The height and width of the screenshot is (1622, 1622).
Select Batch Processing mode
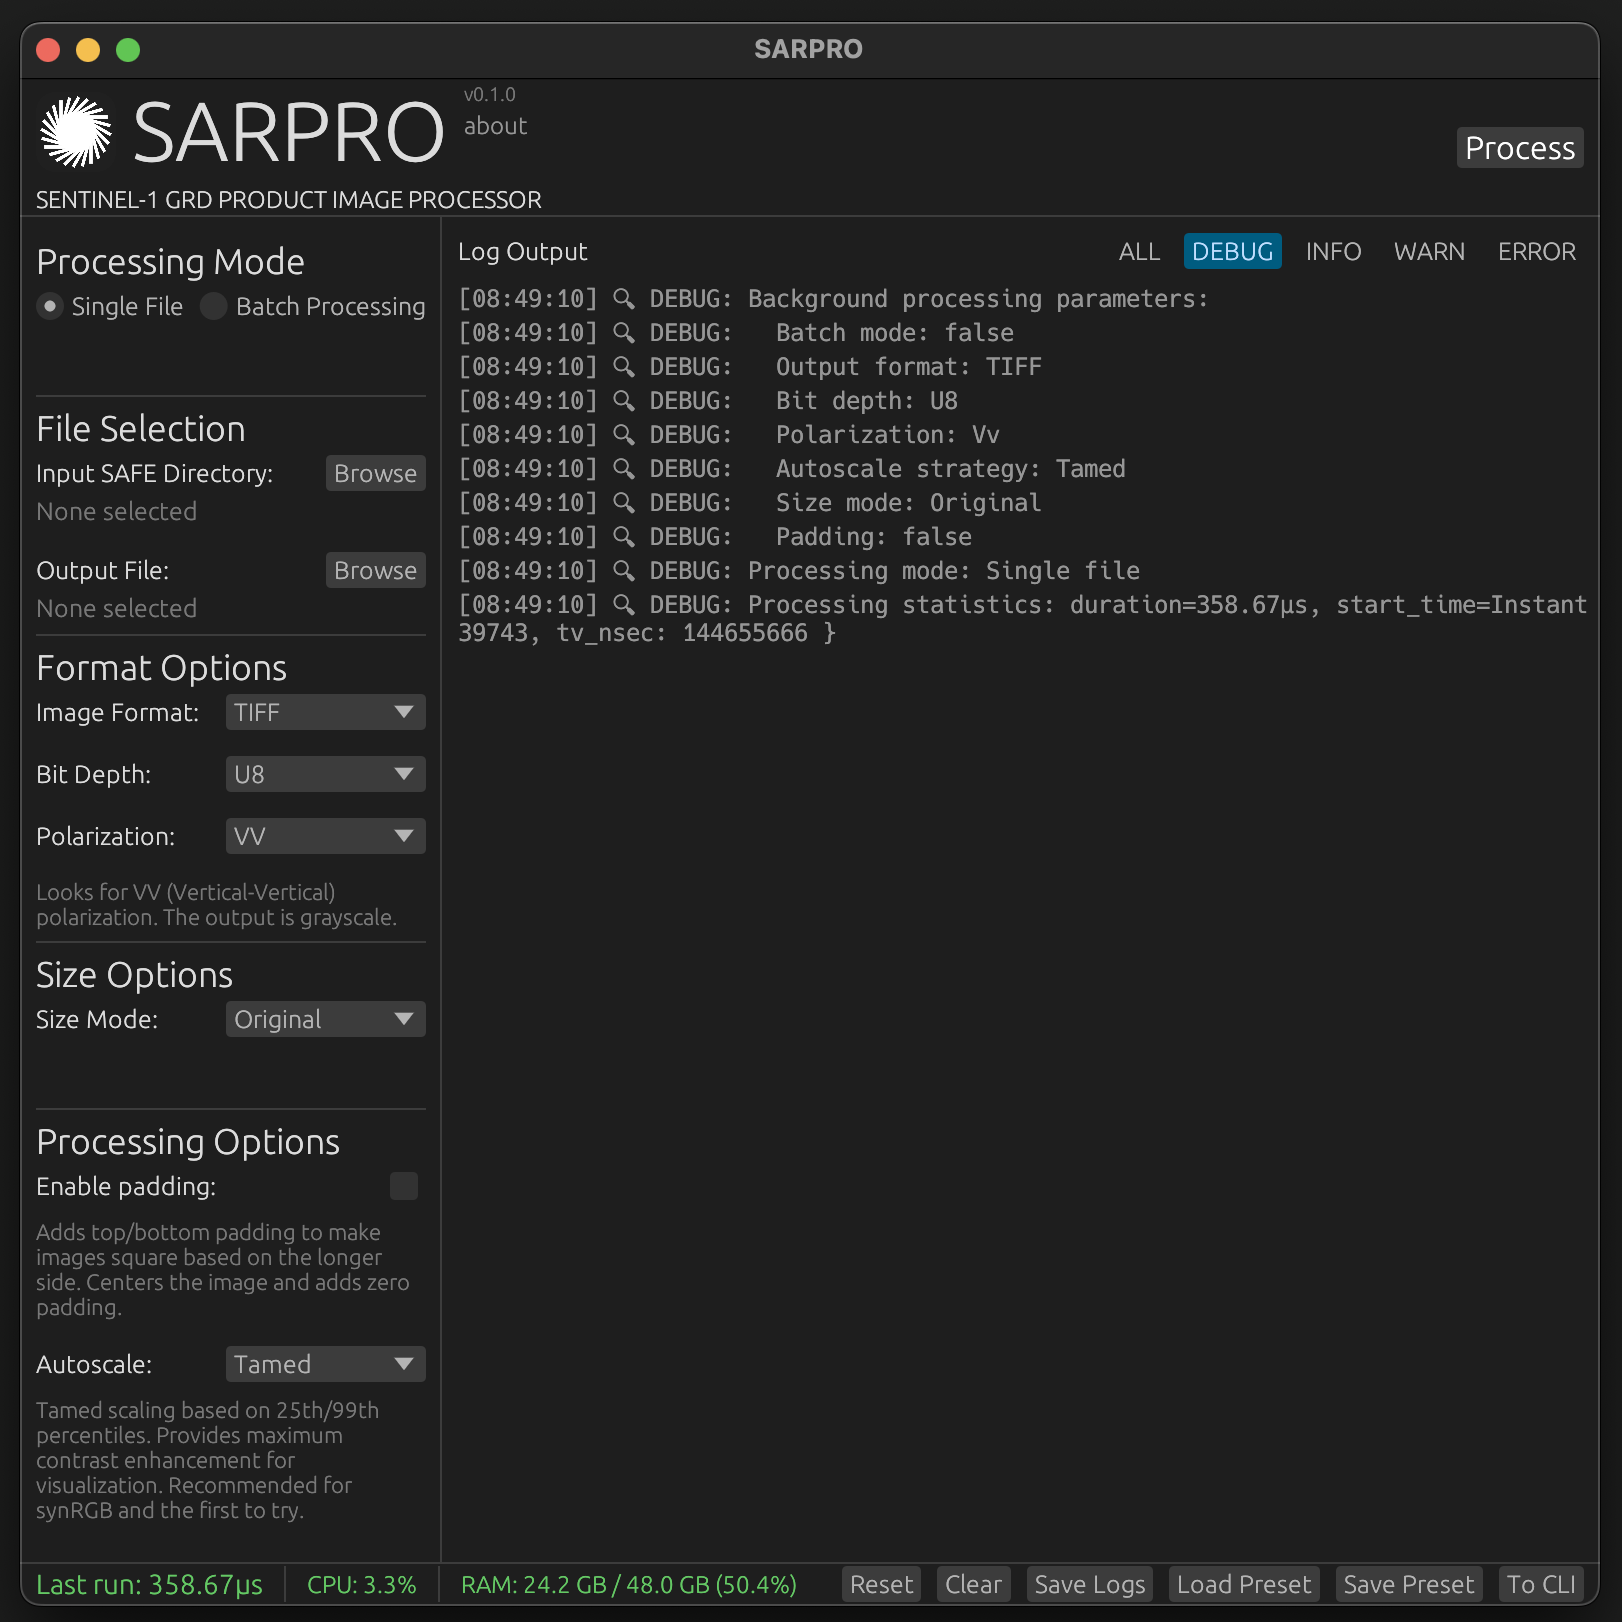[213, 306]
